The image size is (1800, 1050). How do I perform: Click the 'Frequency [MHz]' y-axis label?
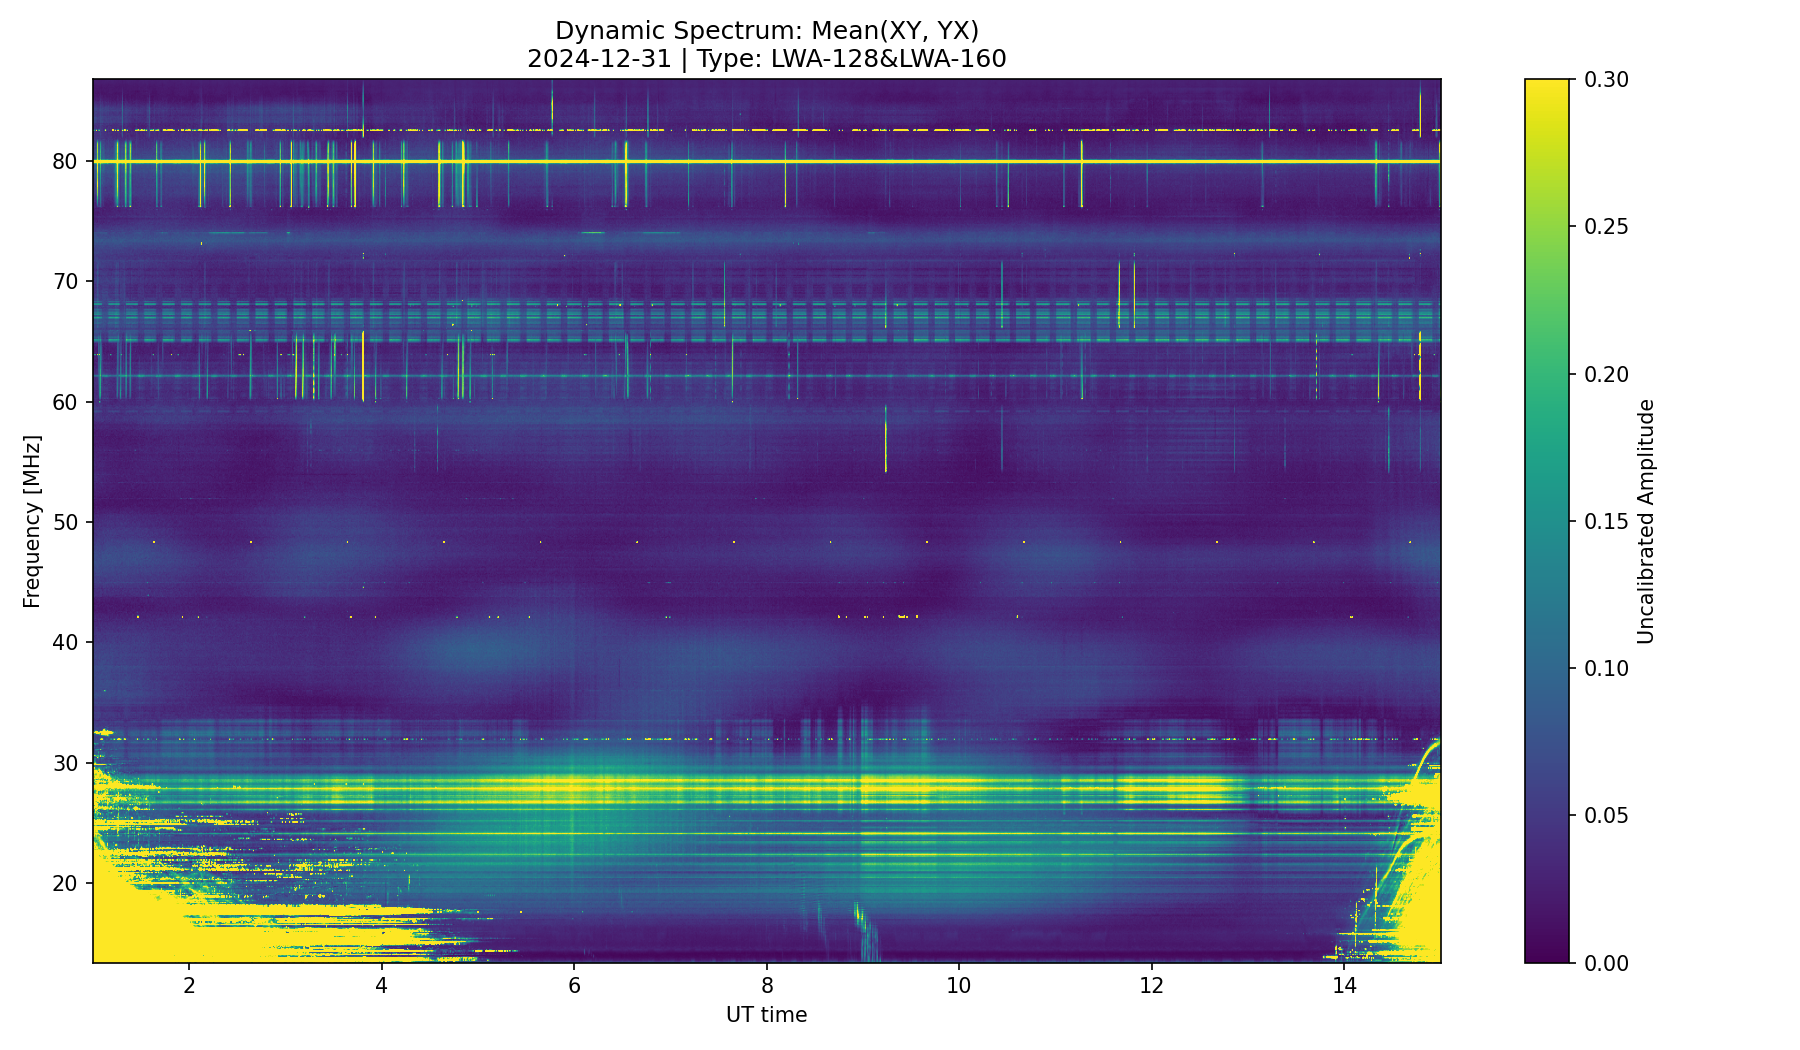[x=32, y=521]
